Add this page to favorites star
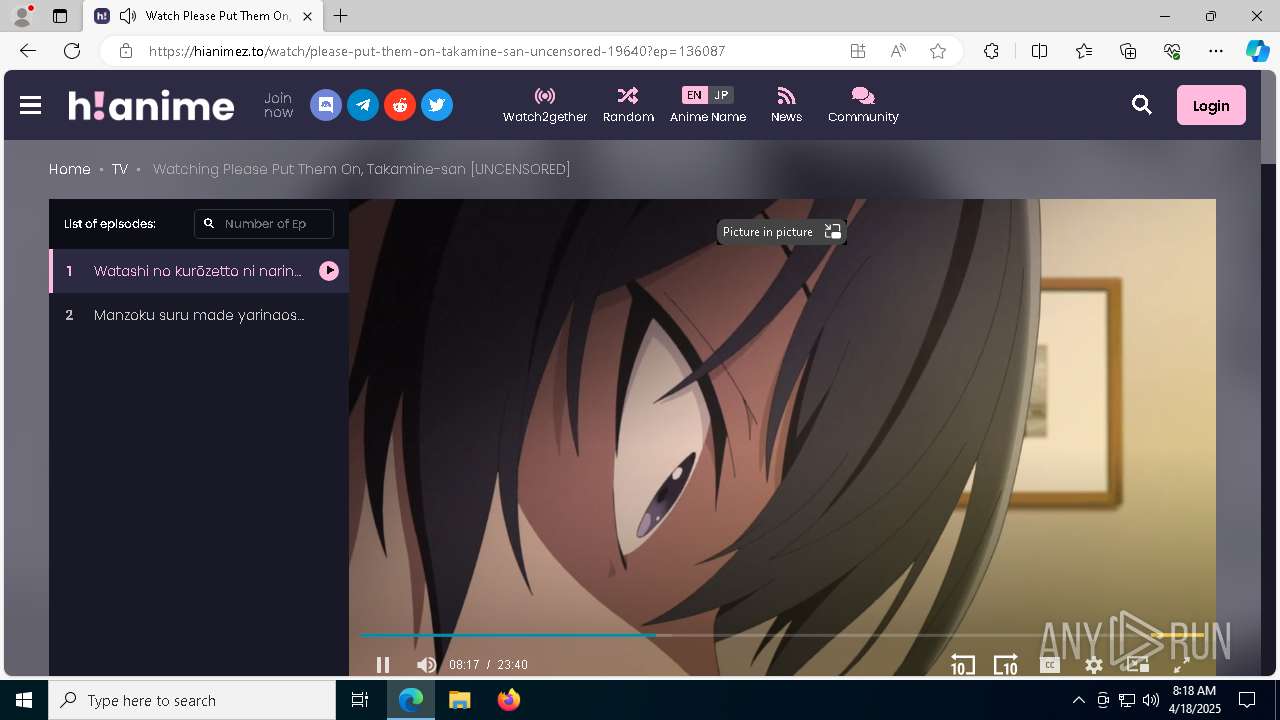 (938, 51)
